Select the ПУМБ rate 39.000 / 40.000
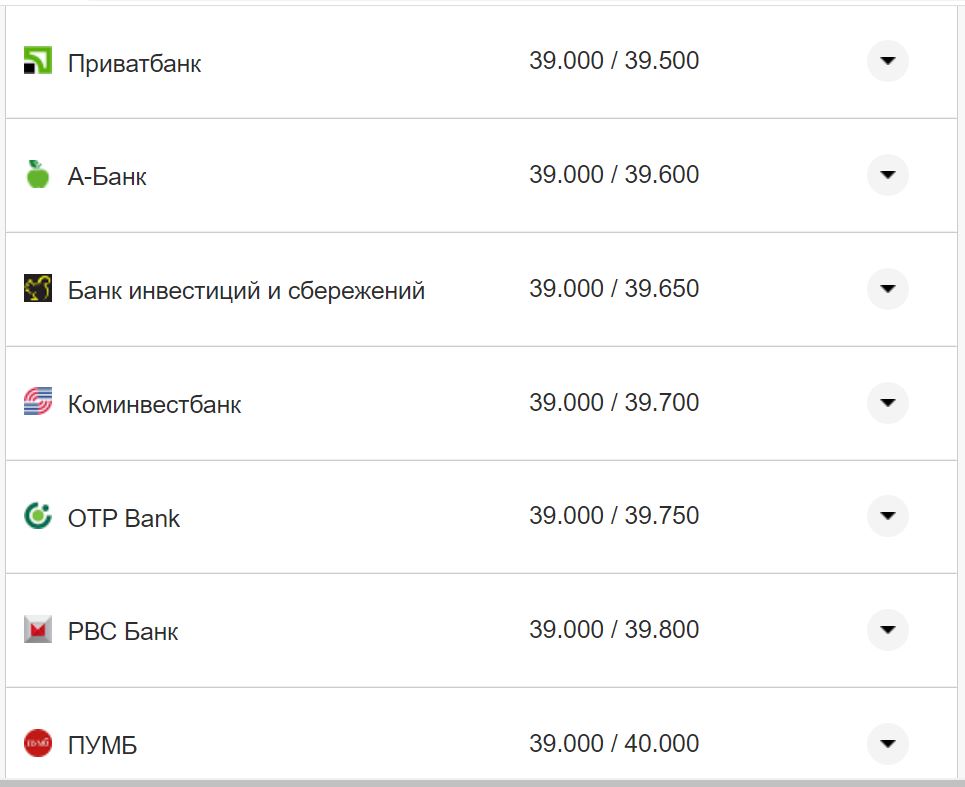This screenshot has height=787, width=965. [614, 744]
